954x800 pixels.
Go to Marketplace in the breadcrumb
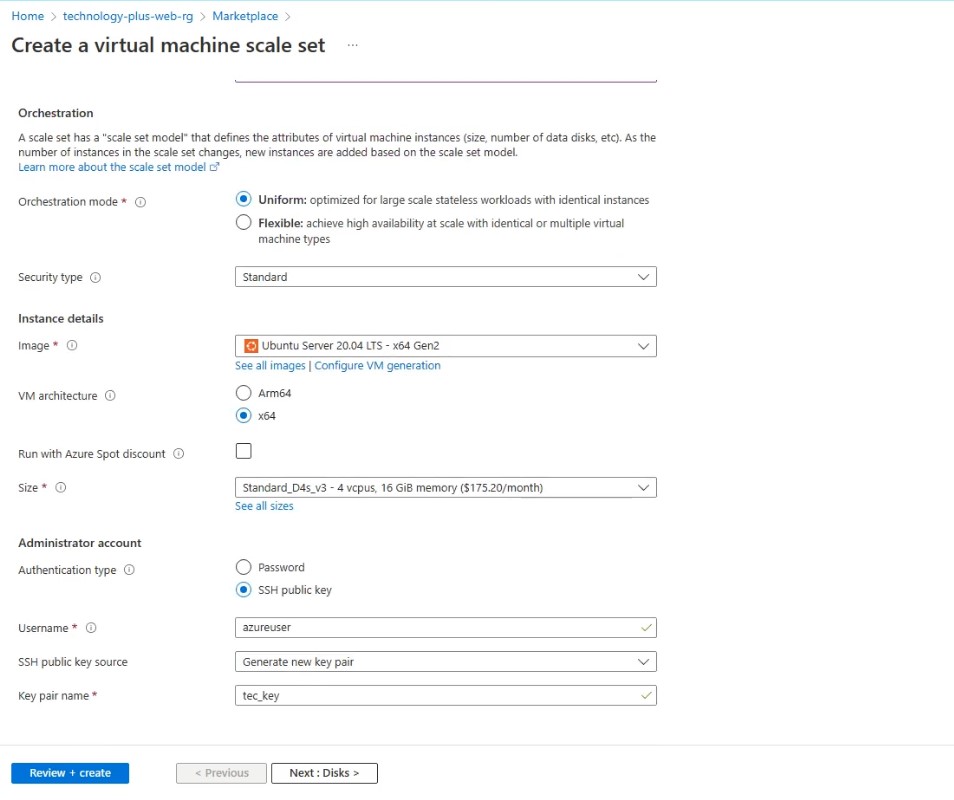tap(244, 16)
